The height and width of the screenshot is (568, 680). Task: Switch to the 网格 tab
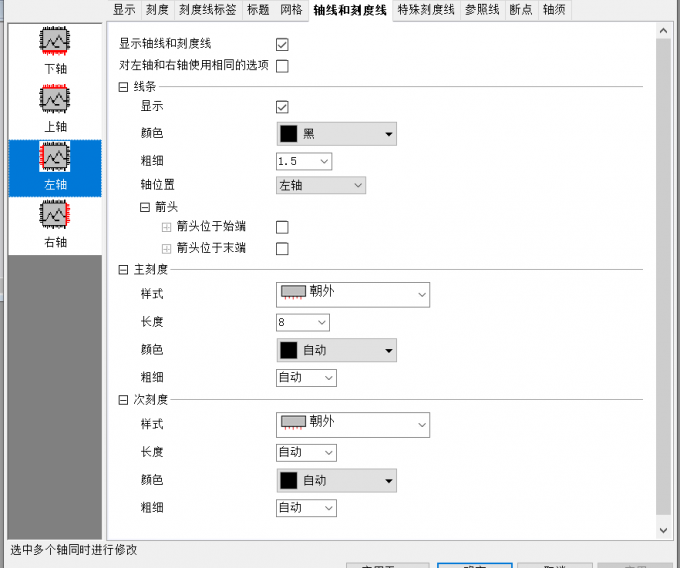coord(291,10)
